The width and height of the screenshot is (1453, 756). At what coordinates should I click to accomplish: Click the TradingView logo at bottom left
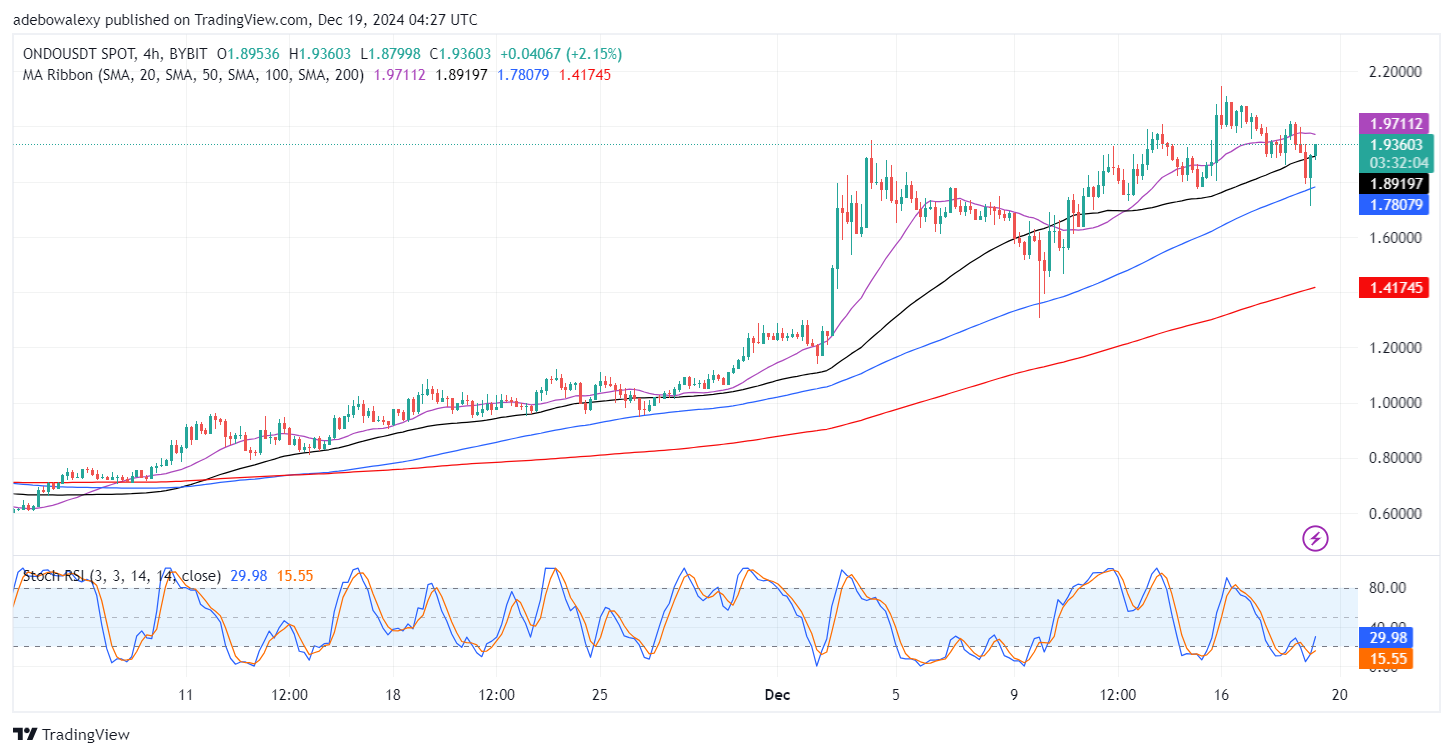pos(71,734)
